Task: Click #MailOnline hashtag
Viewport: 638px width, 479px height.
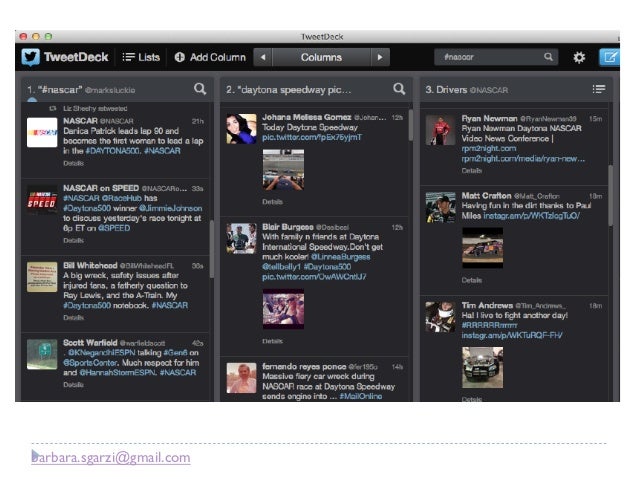Action: [361, 396]
